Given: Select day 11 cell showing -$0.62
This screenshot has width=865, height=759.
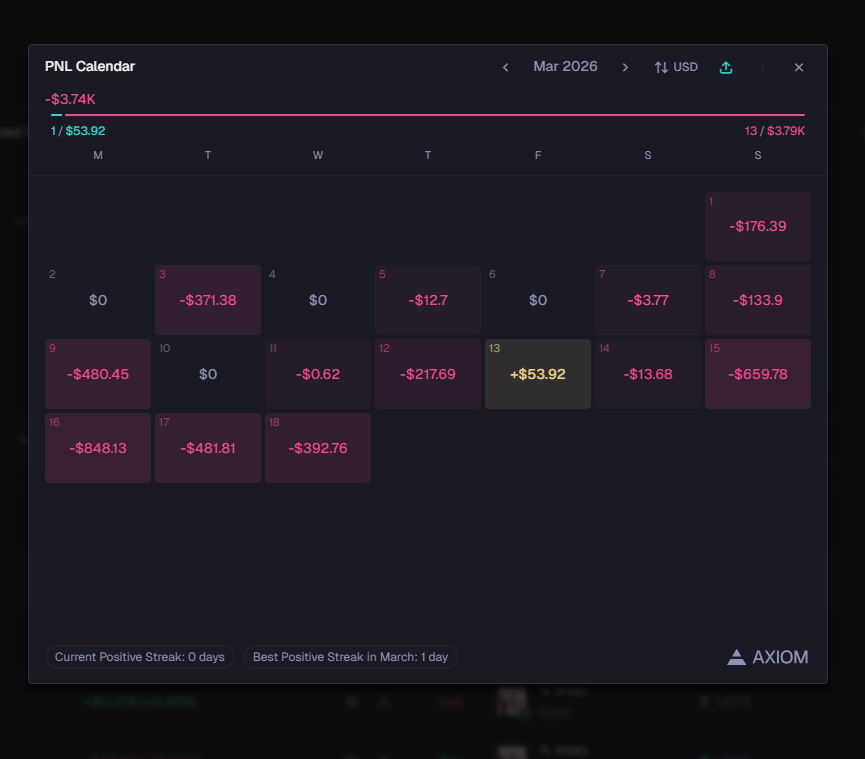Looking at the screenshot, I should point(318,374).
